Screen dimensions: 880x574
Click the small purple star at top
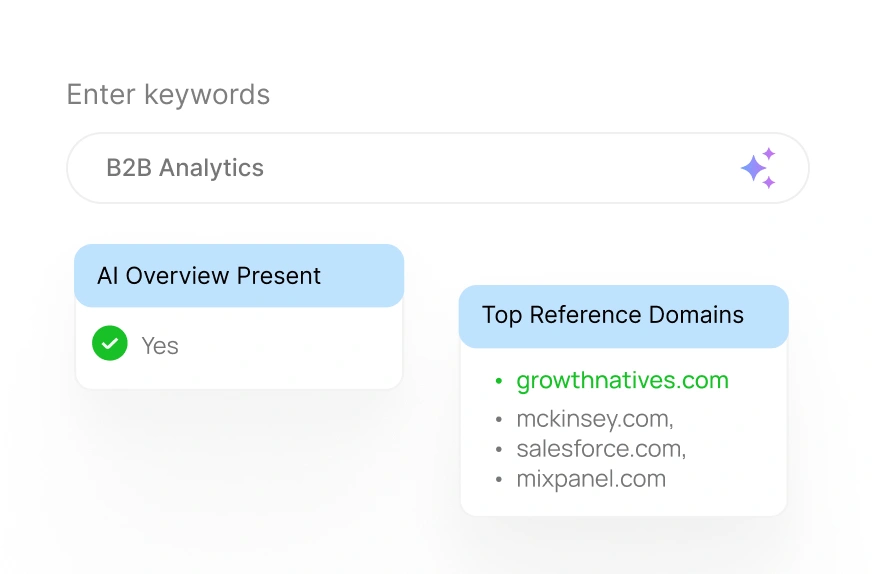pyautogui.click(x=769, y=153)
